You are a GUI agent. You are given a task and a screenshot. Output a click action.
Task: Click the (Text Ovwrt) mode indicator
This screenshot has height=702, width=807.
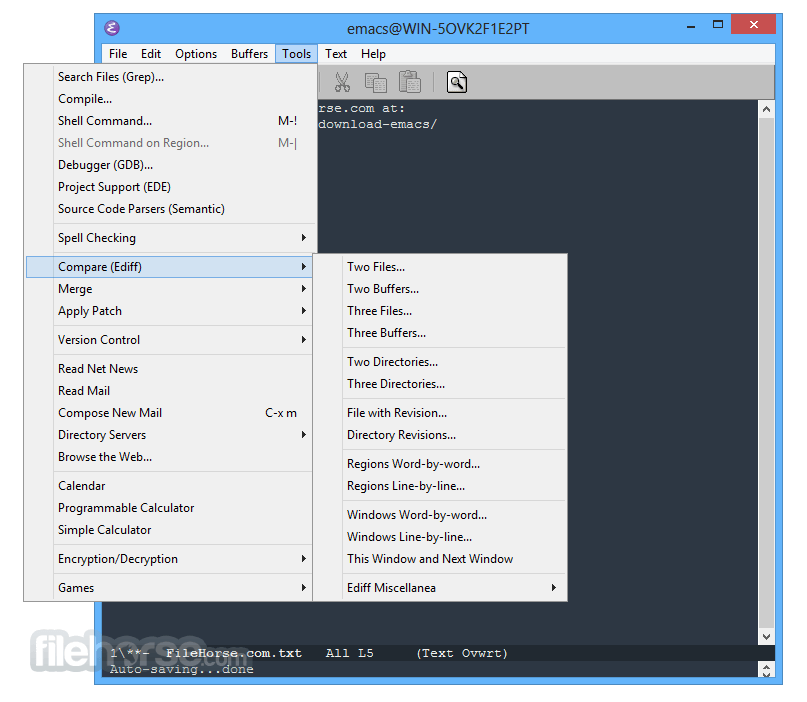(x=462, y=653)
